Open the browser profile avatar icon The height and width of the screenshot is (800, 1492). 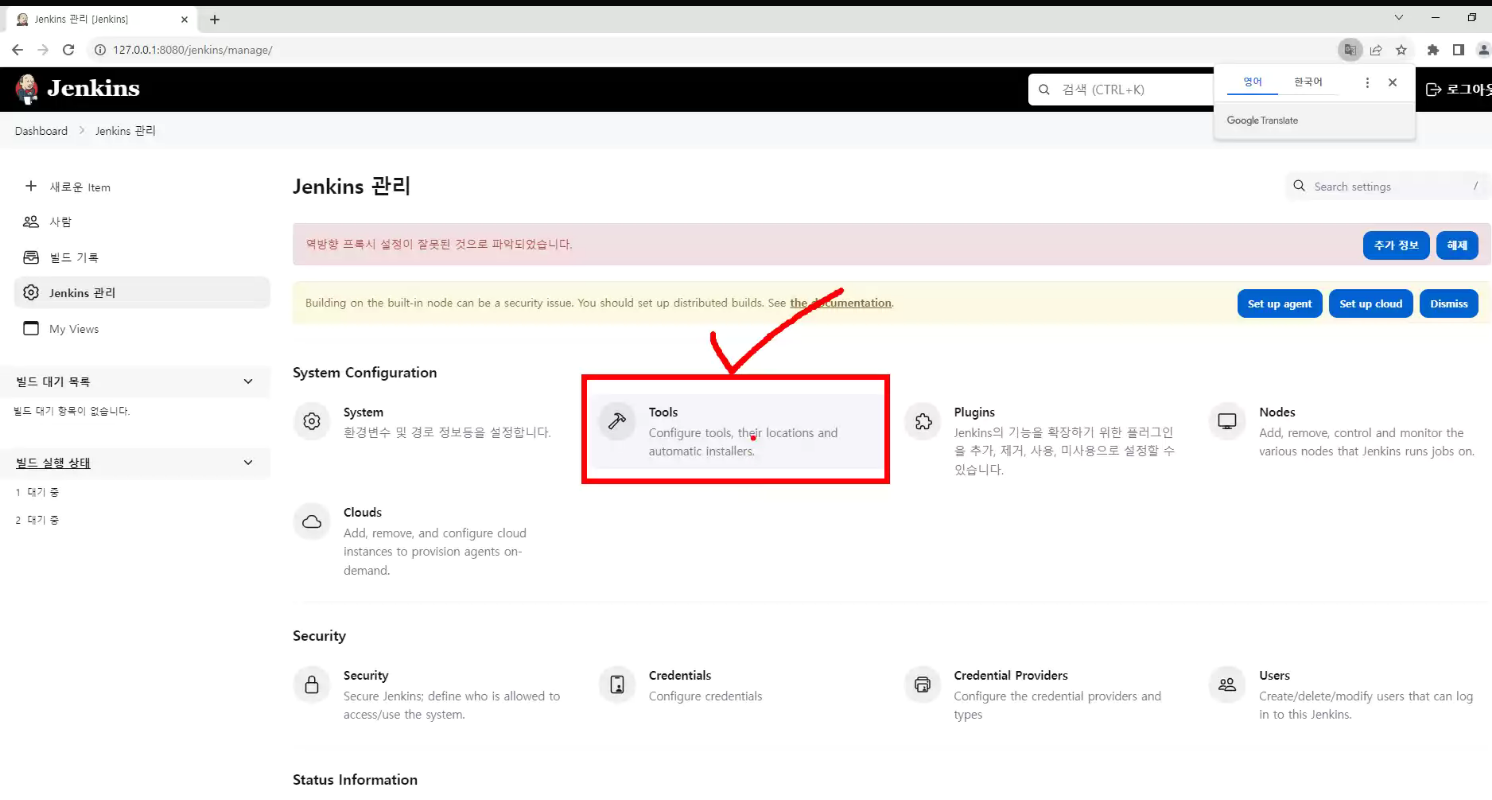tap(1484, 50)
